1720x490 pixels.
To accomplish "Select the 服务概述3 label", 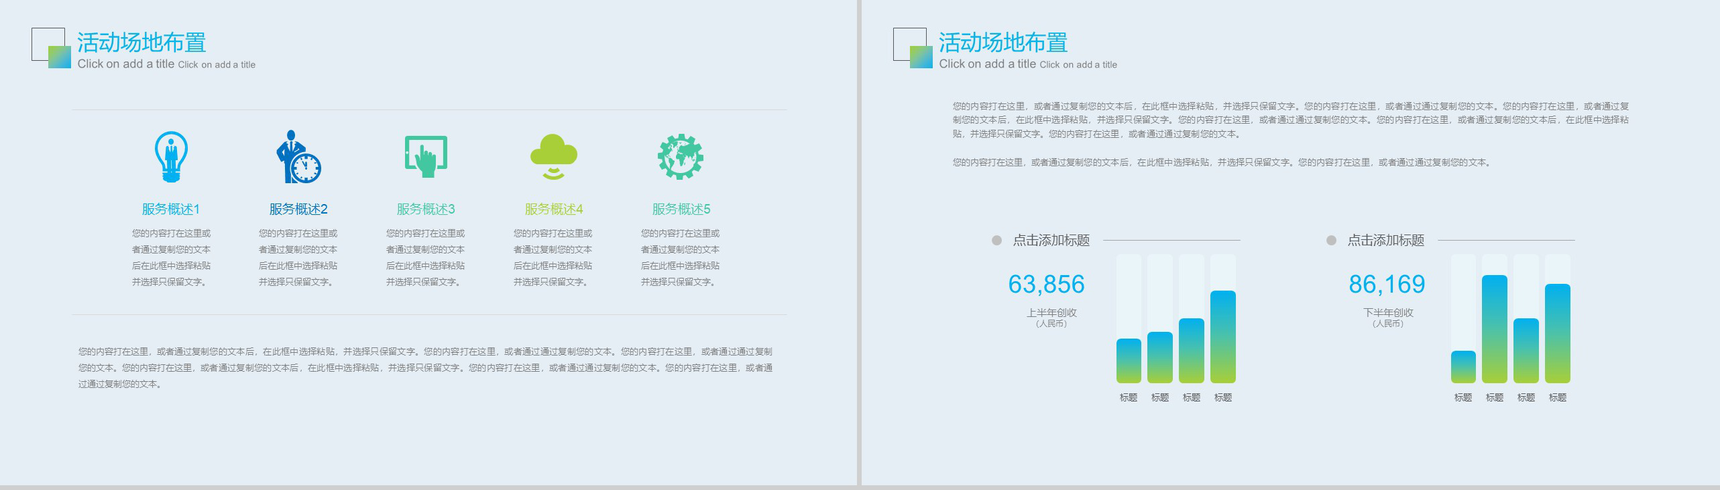I will 426,209.
